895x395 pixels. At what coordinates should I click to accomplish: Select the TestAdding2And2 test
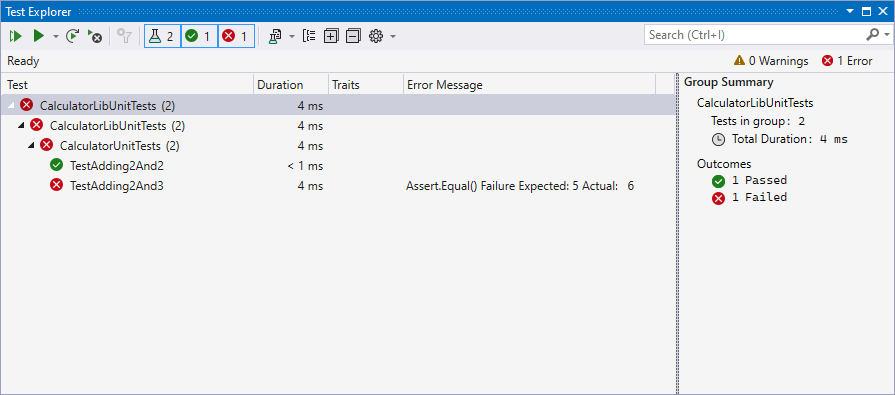[x=337, y=166]
